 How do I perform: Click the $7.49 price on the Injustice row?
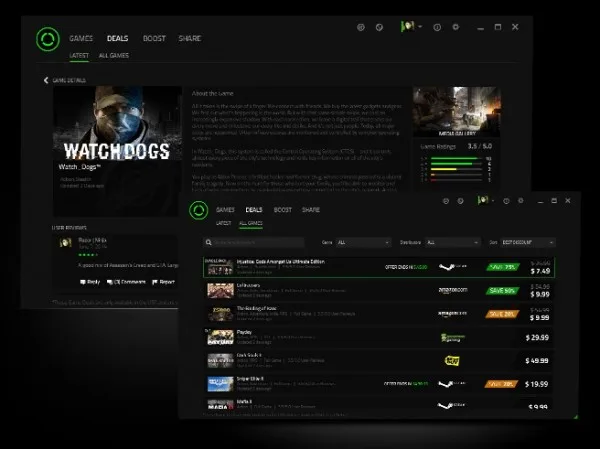pyautogui.click(x=540, y=271)
